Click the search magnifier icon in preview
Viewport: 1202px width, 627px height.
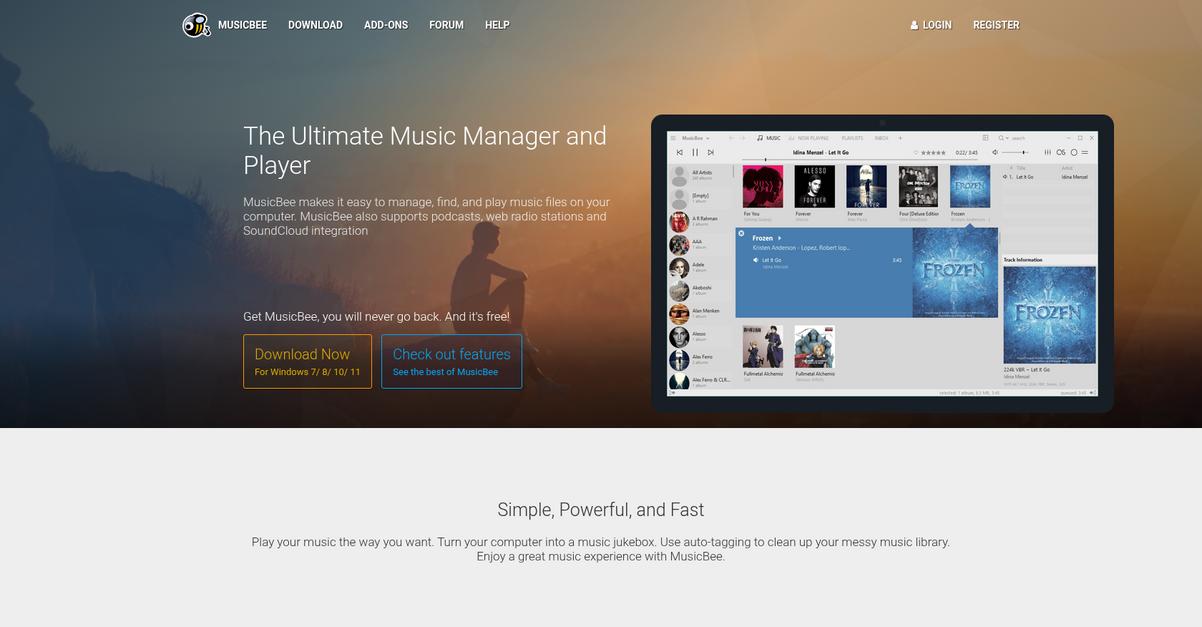[x=1001, y=138]
